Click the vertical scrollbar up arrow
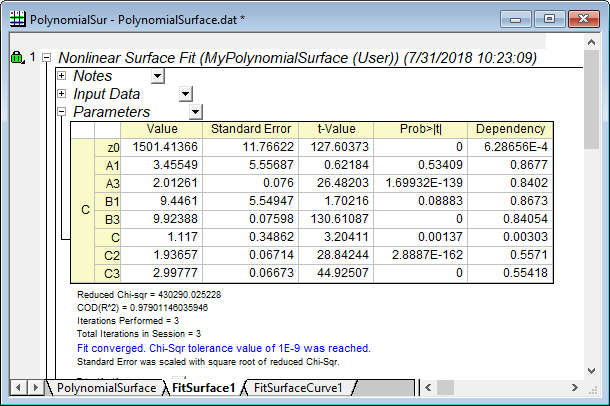The height and width of the screenshot is (406, 610). [591, 42]
